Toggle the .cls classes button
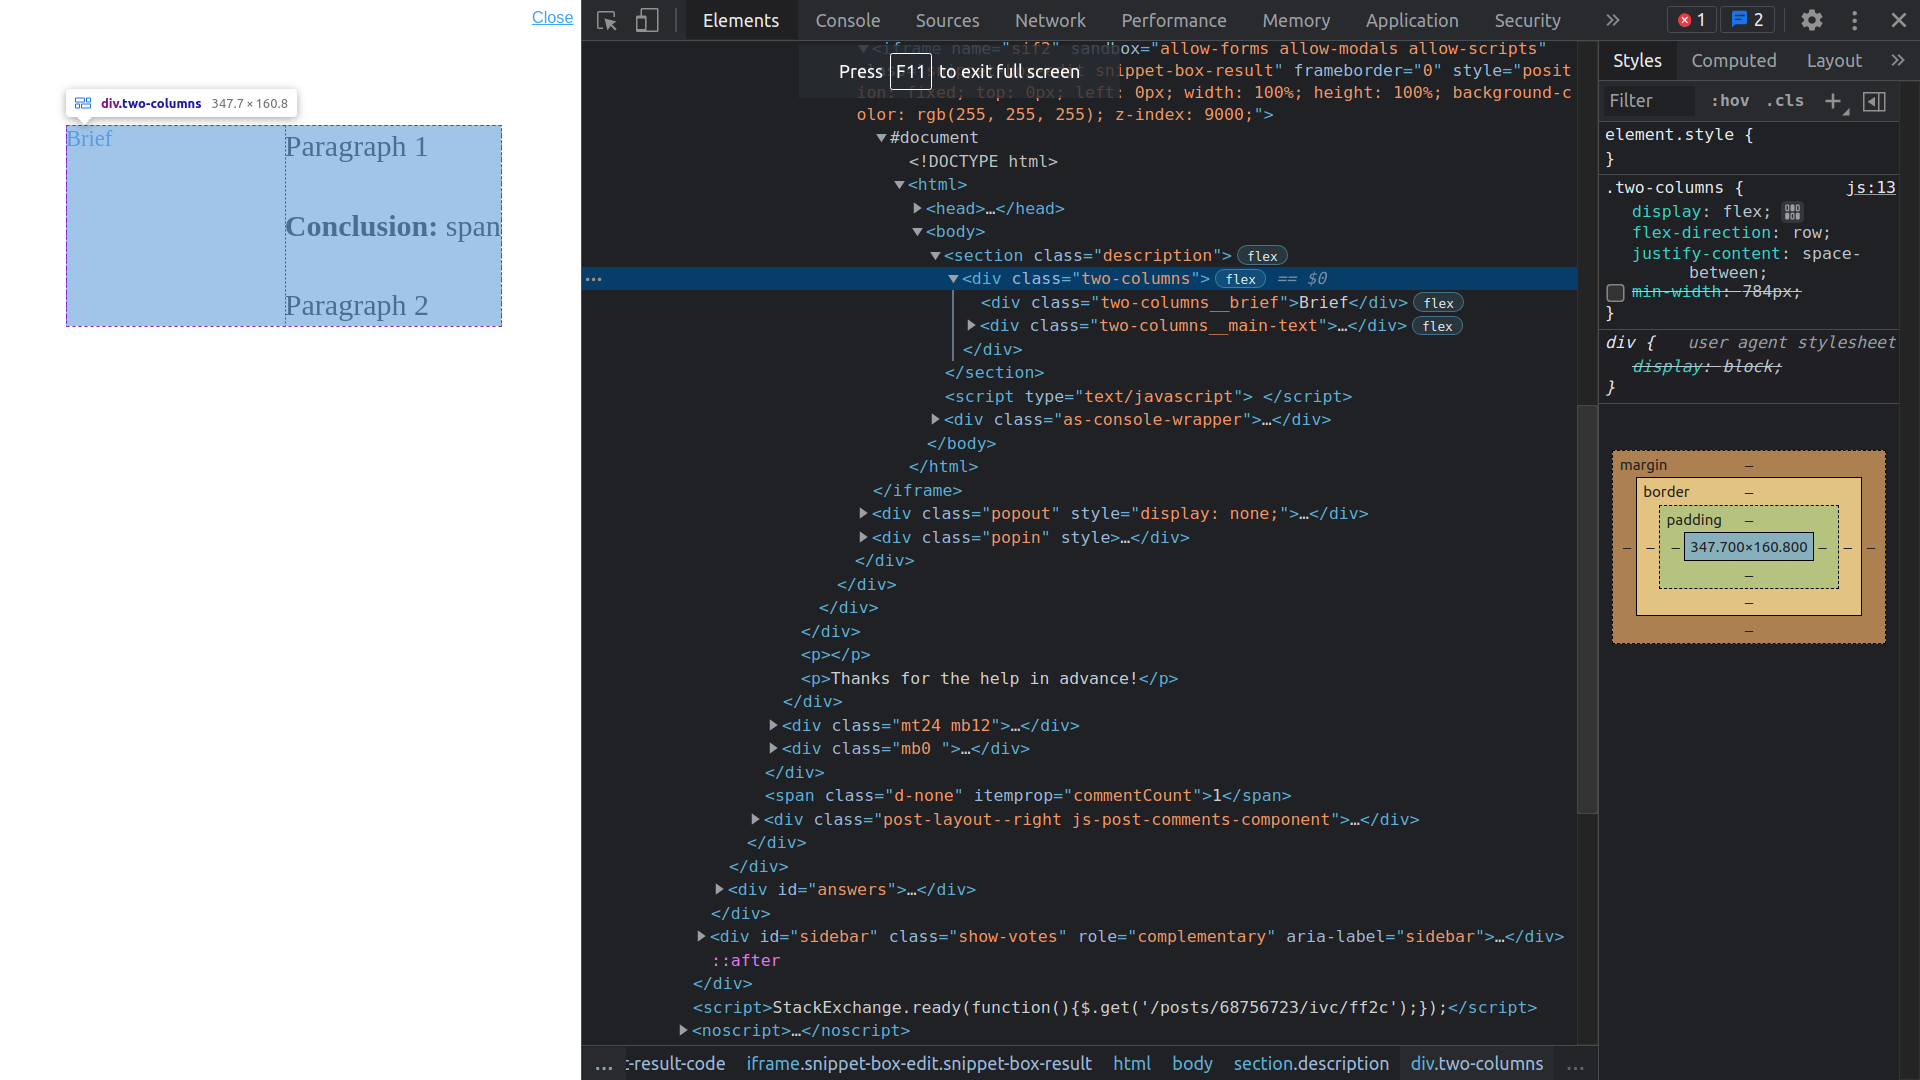Image resolution: width=1920 pixels, height=1080 pixels. [1785, 101]
